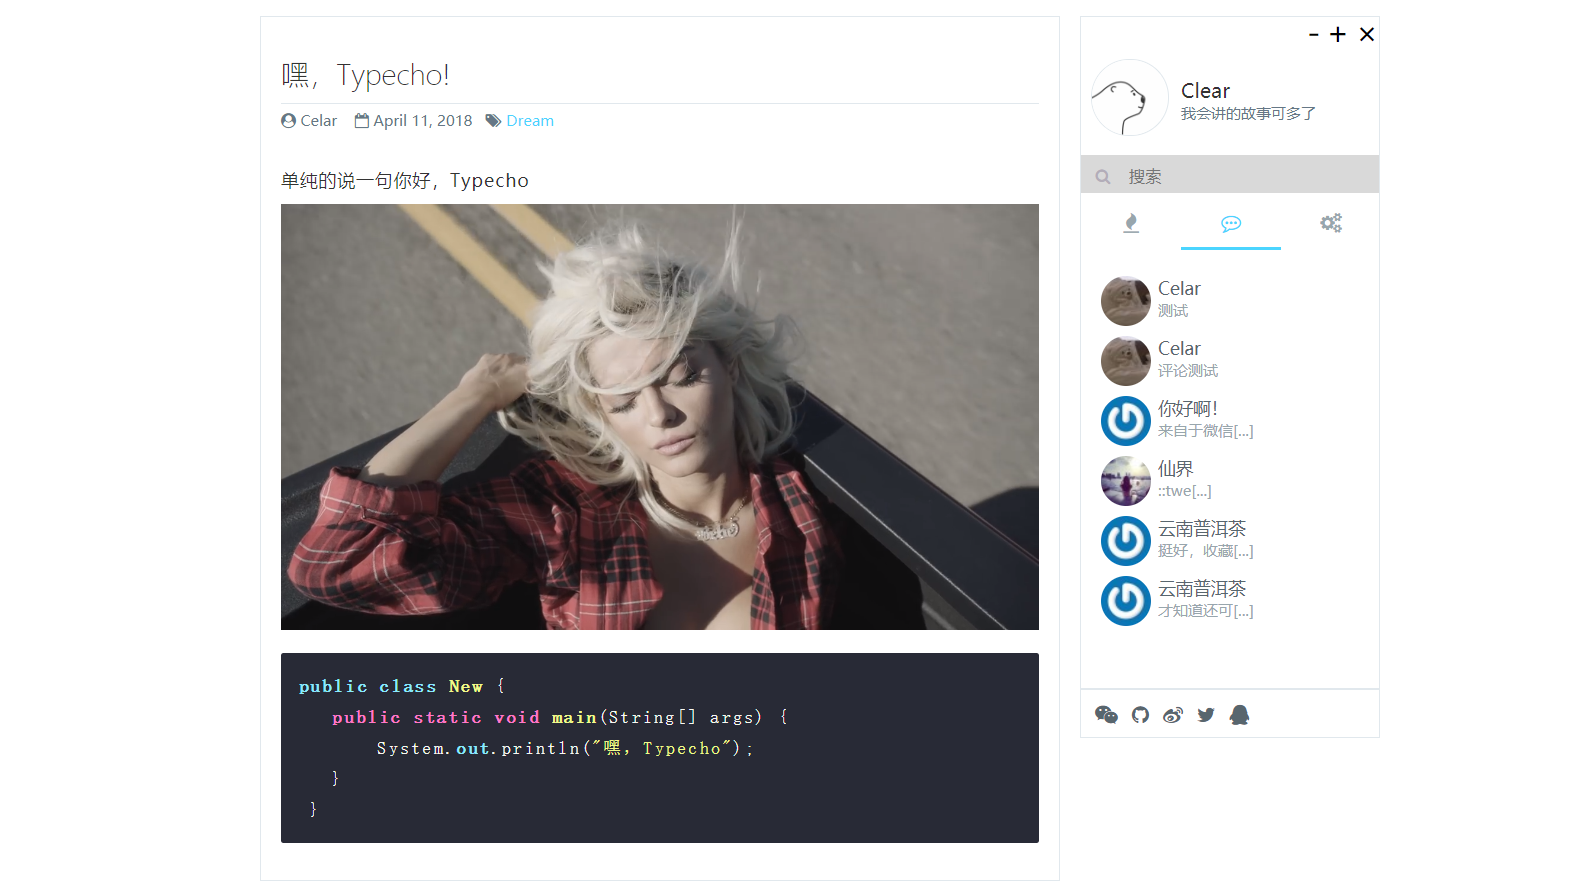The image size is (1585, 885).
Task: Click the polar bear profile avatar
Action: click(x=1130, y=98)
